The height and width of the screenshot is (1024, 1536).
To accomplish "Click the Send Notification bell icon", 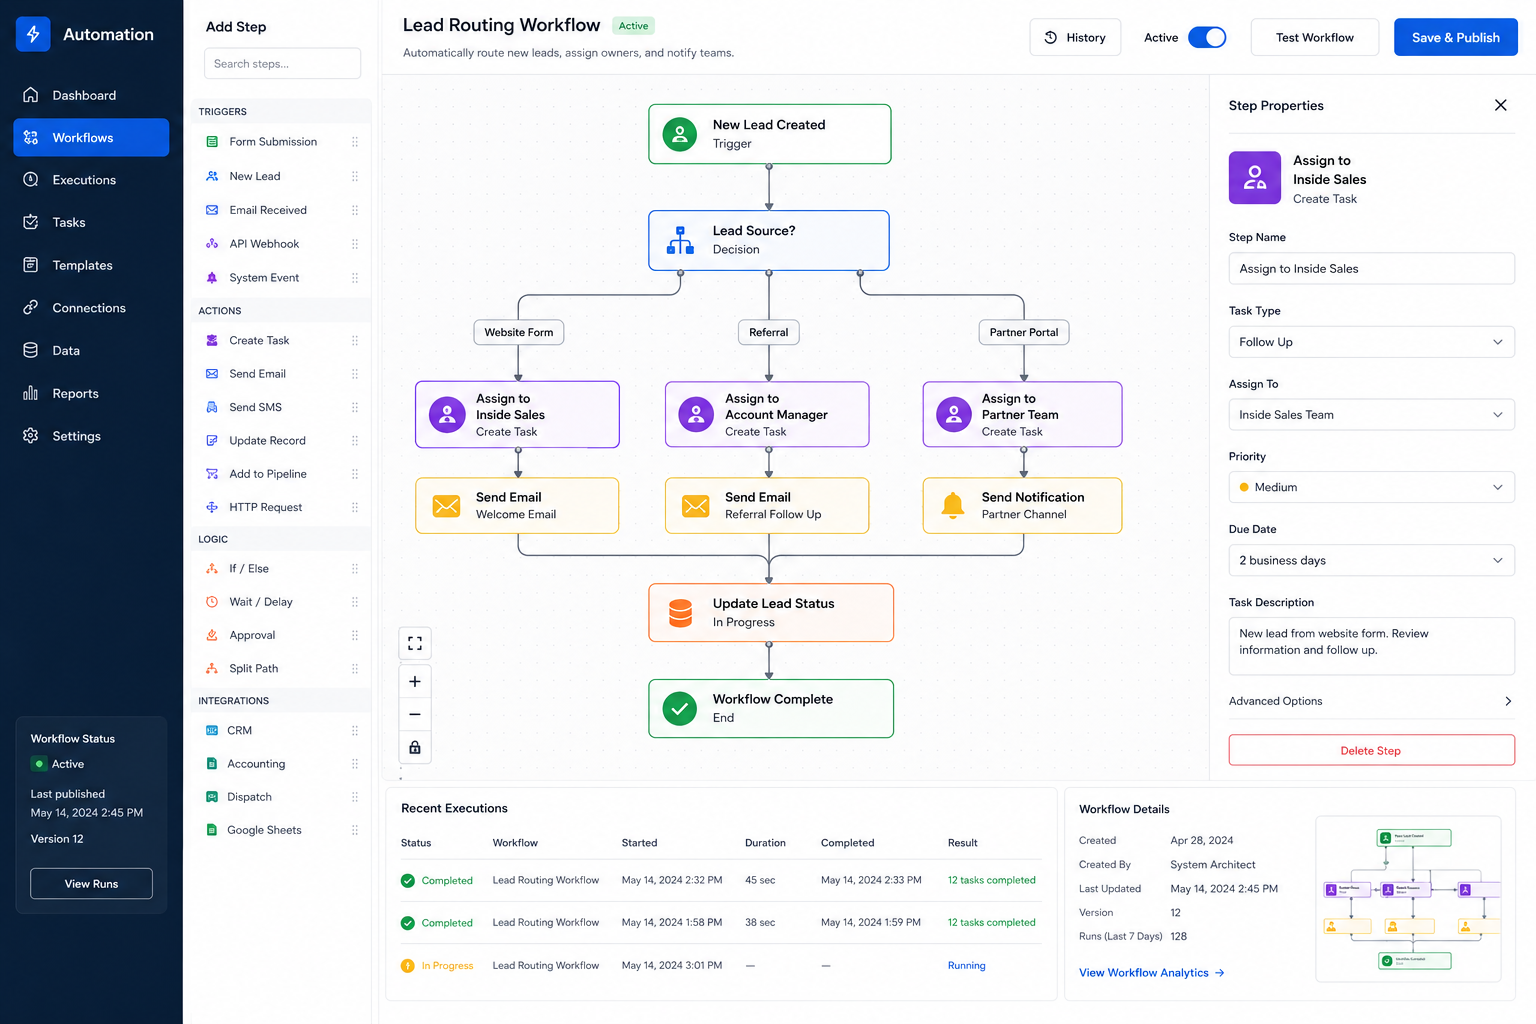I will click(x=953, y=505).
